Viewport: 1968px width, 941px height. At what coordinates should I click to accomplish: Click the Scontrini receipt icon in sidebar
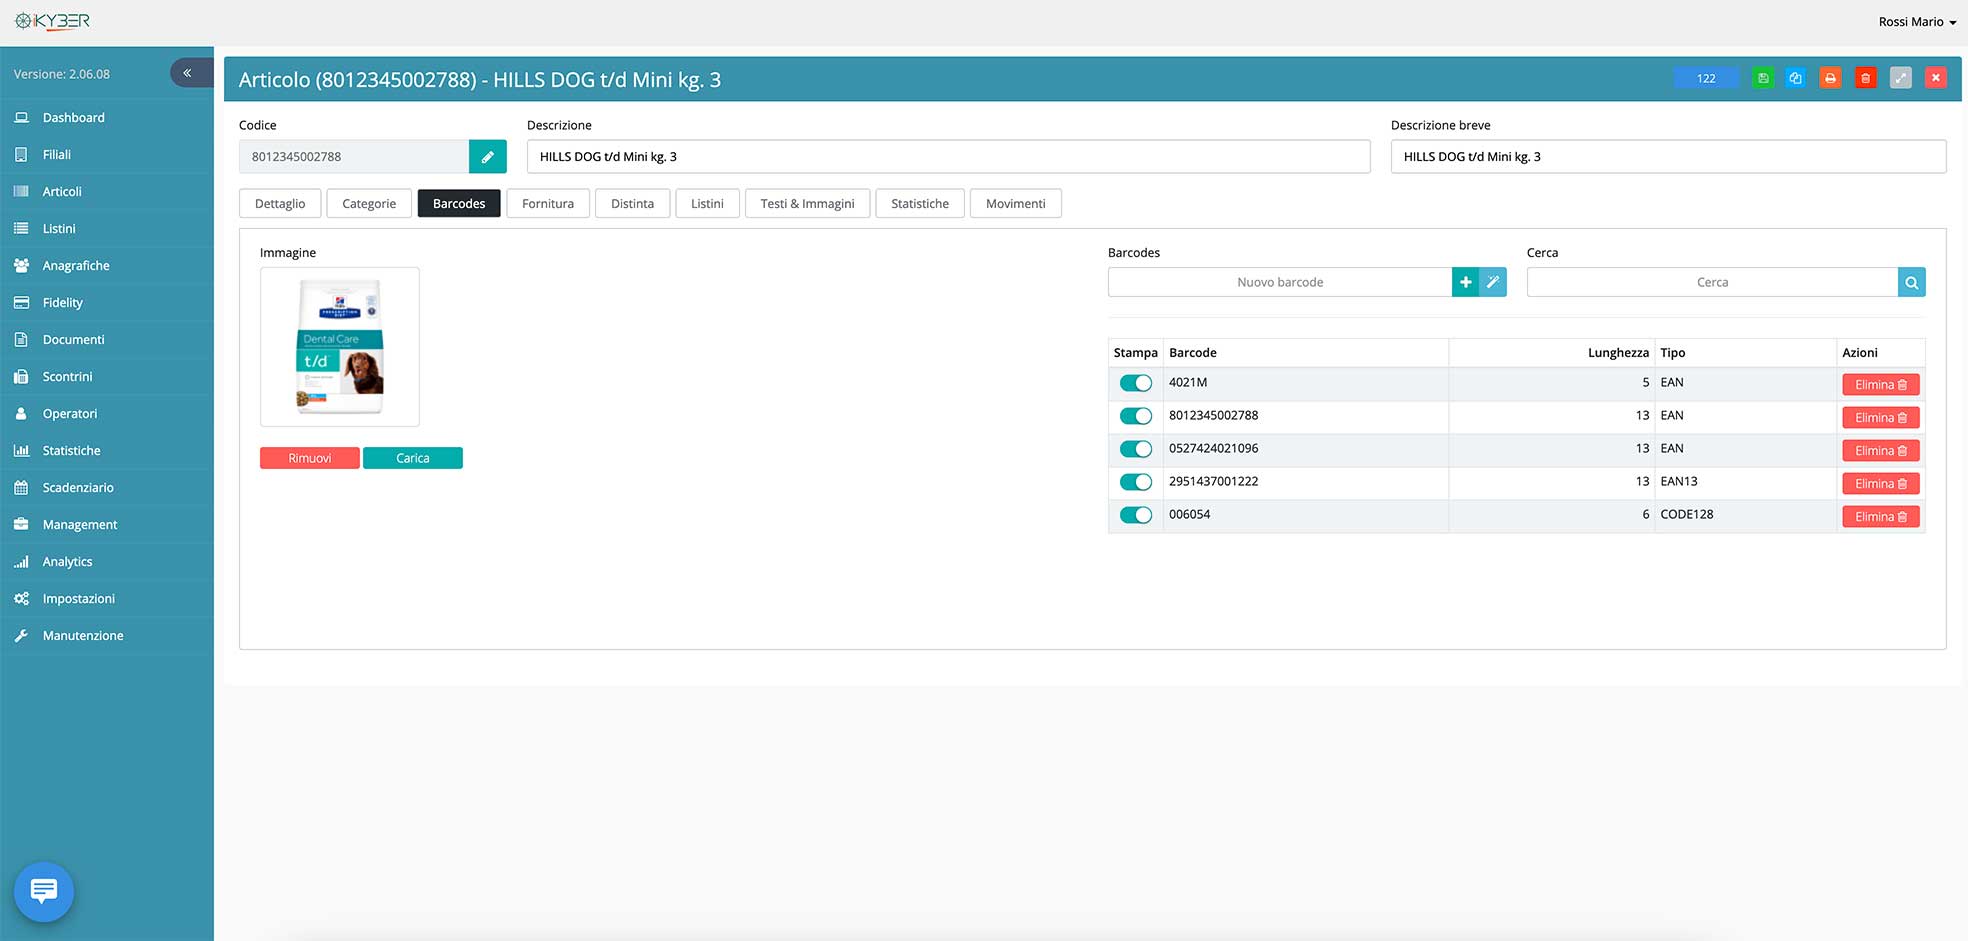coord(21,376)
